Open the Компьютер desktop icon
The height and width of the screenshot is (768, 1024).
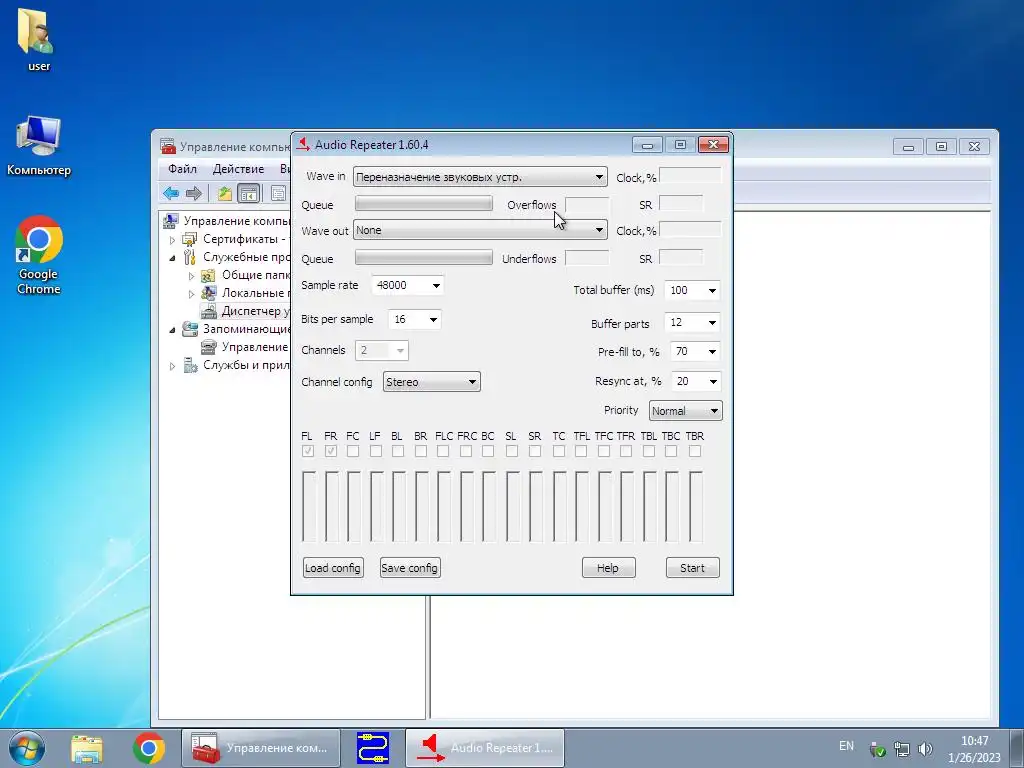39,146
